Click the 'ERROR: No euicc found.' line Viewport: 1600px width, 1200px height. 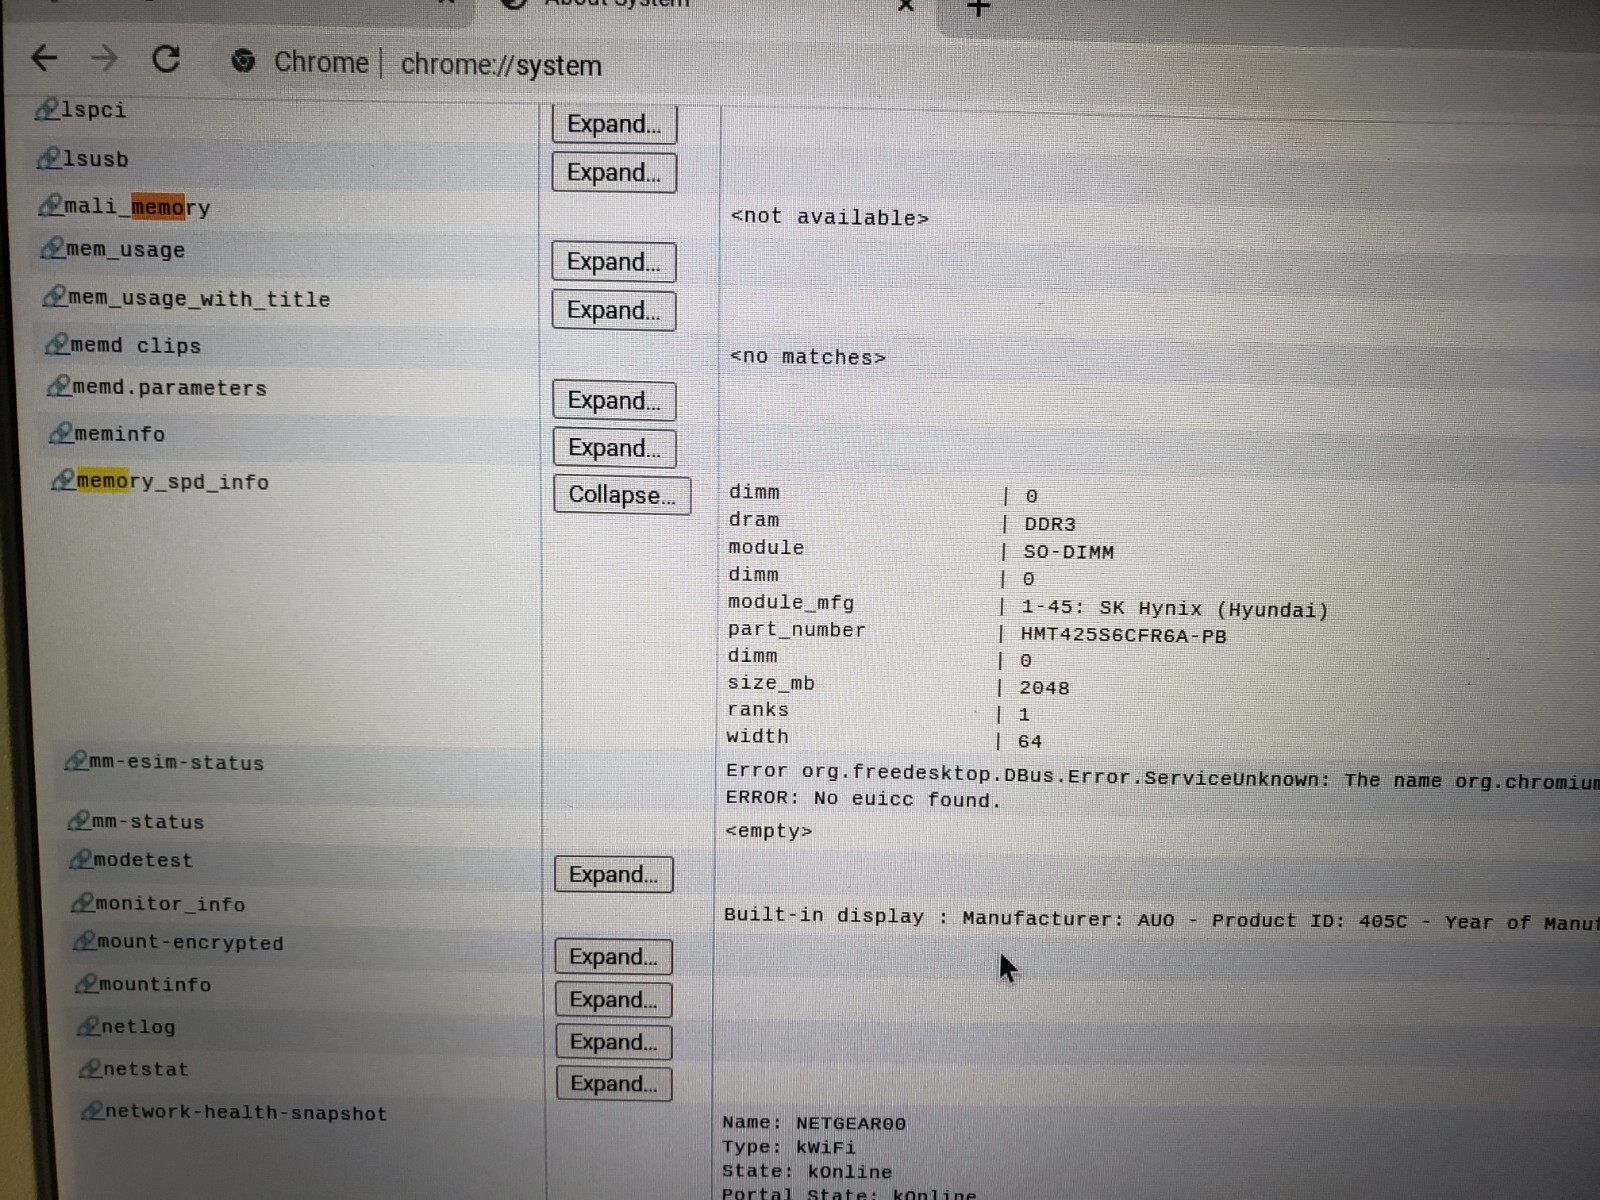pyautogui.click(x=863, y=799)
